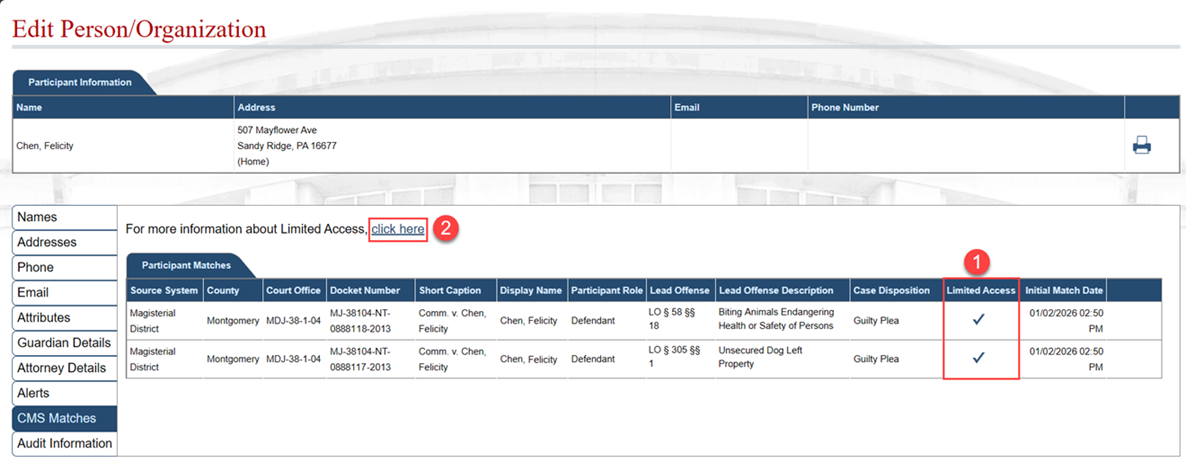Switch to Attorney Details tab
The height and width of the screenshot is (471, 1186).
coord(64,368)
